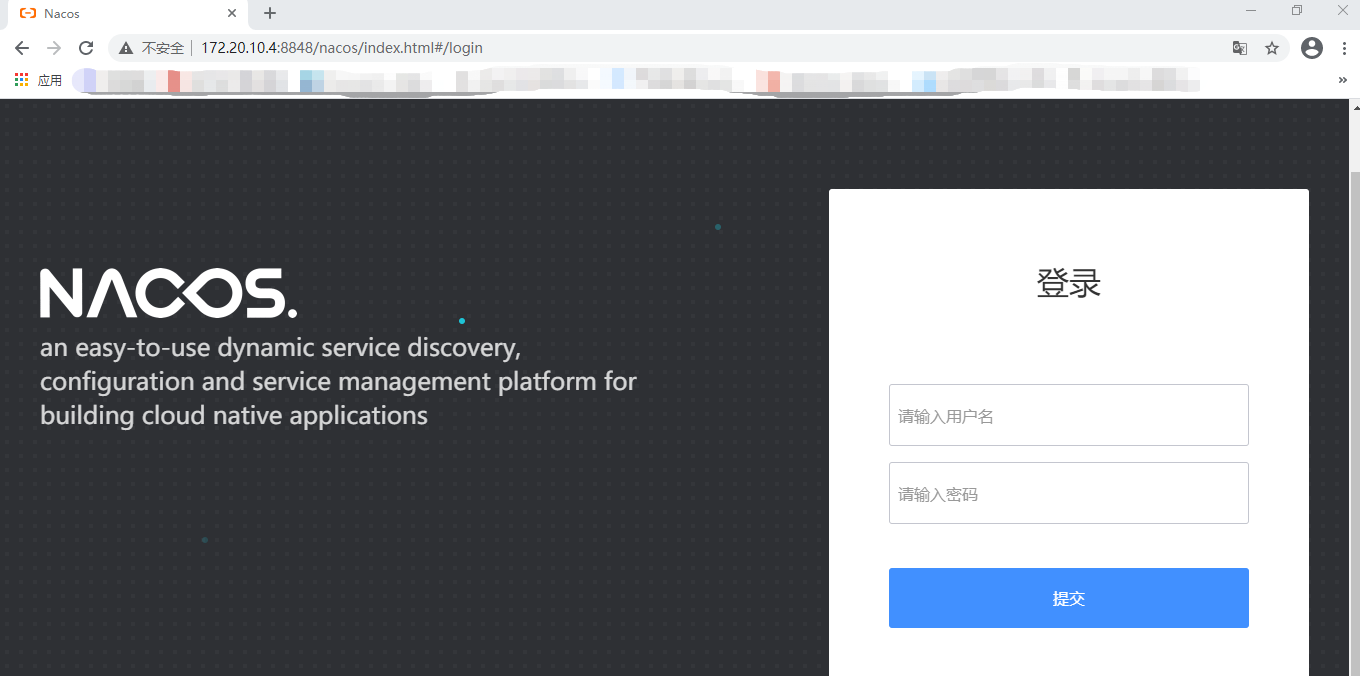Open the Chrome profile avatar
1360x676 pixels.
coord(1312,48)
